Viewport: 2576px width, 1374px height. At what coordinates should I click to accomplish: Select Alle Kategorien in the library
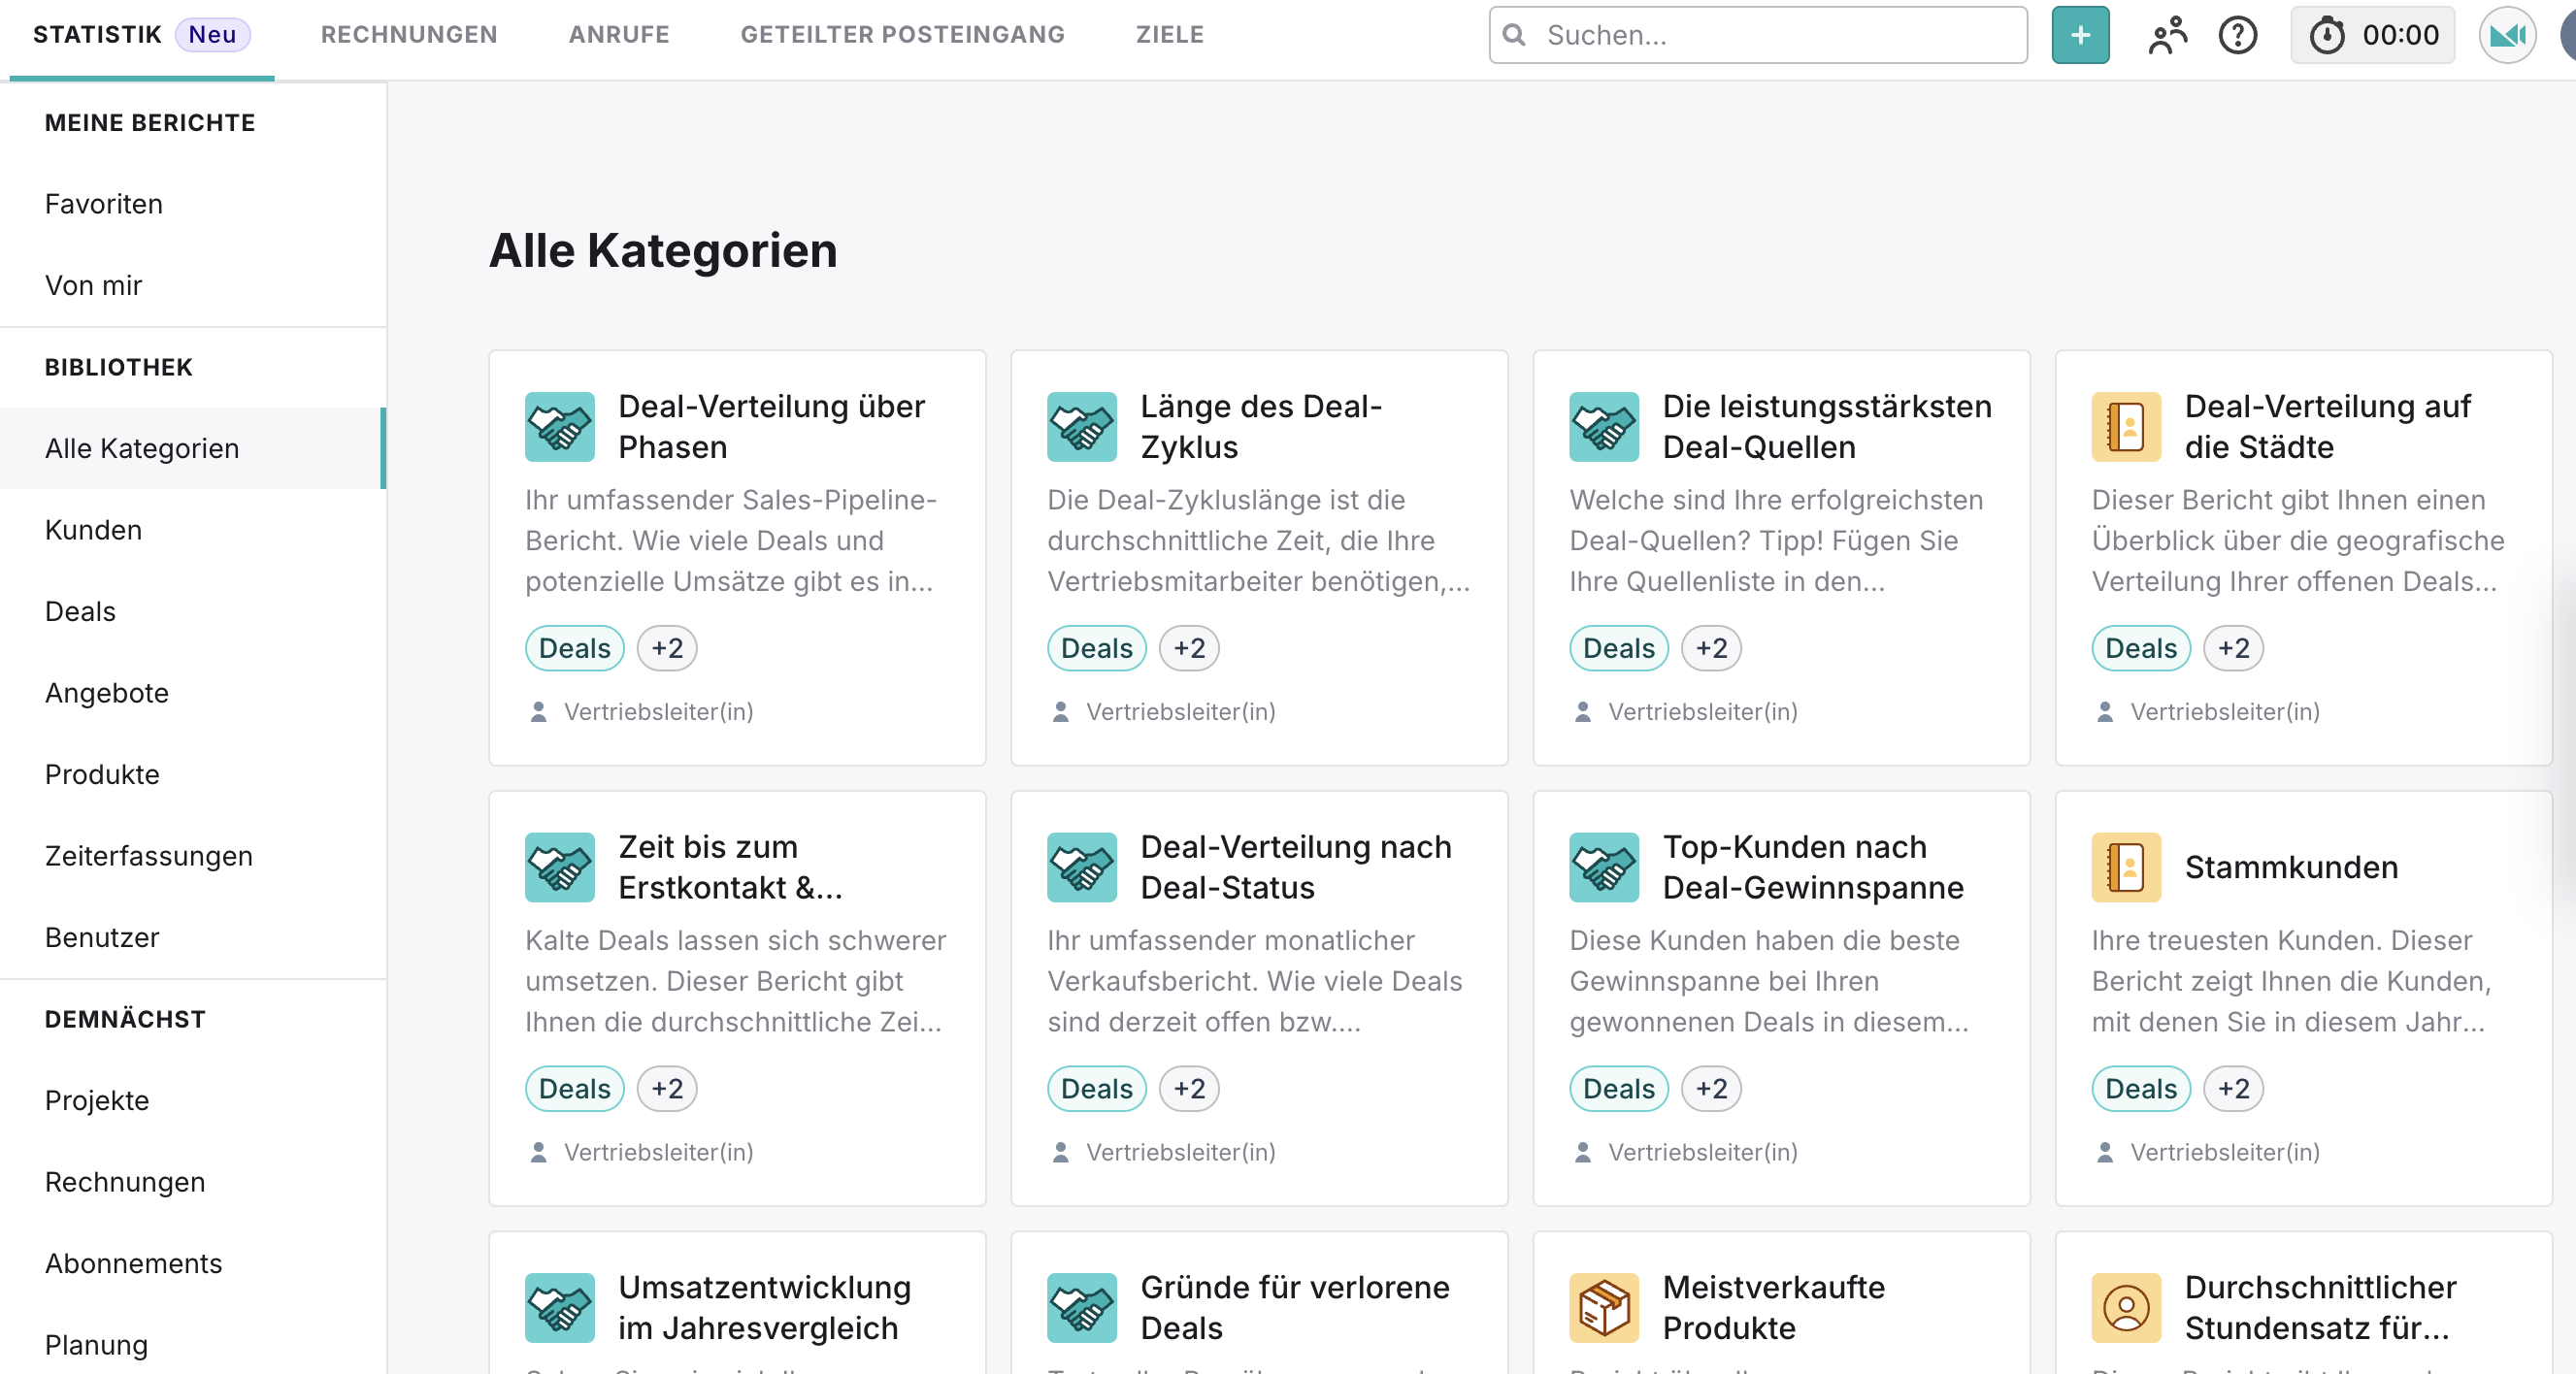point(193,448)
